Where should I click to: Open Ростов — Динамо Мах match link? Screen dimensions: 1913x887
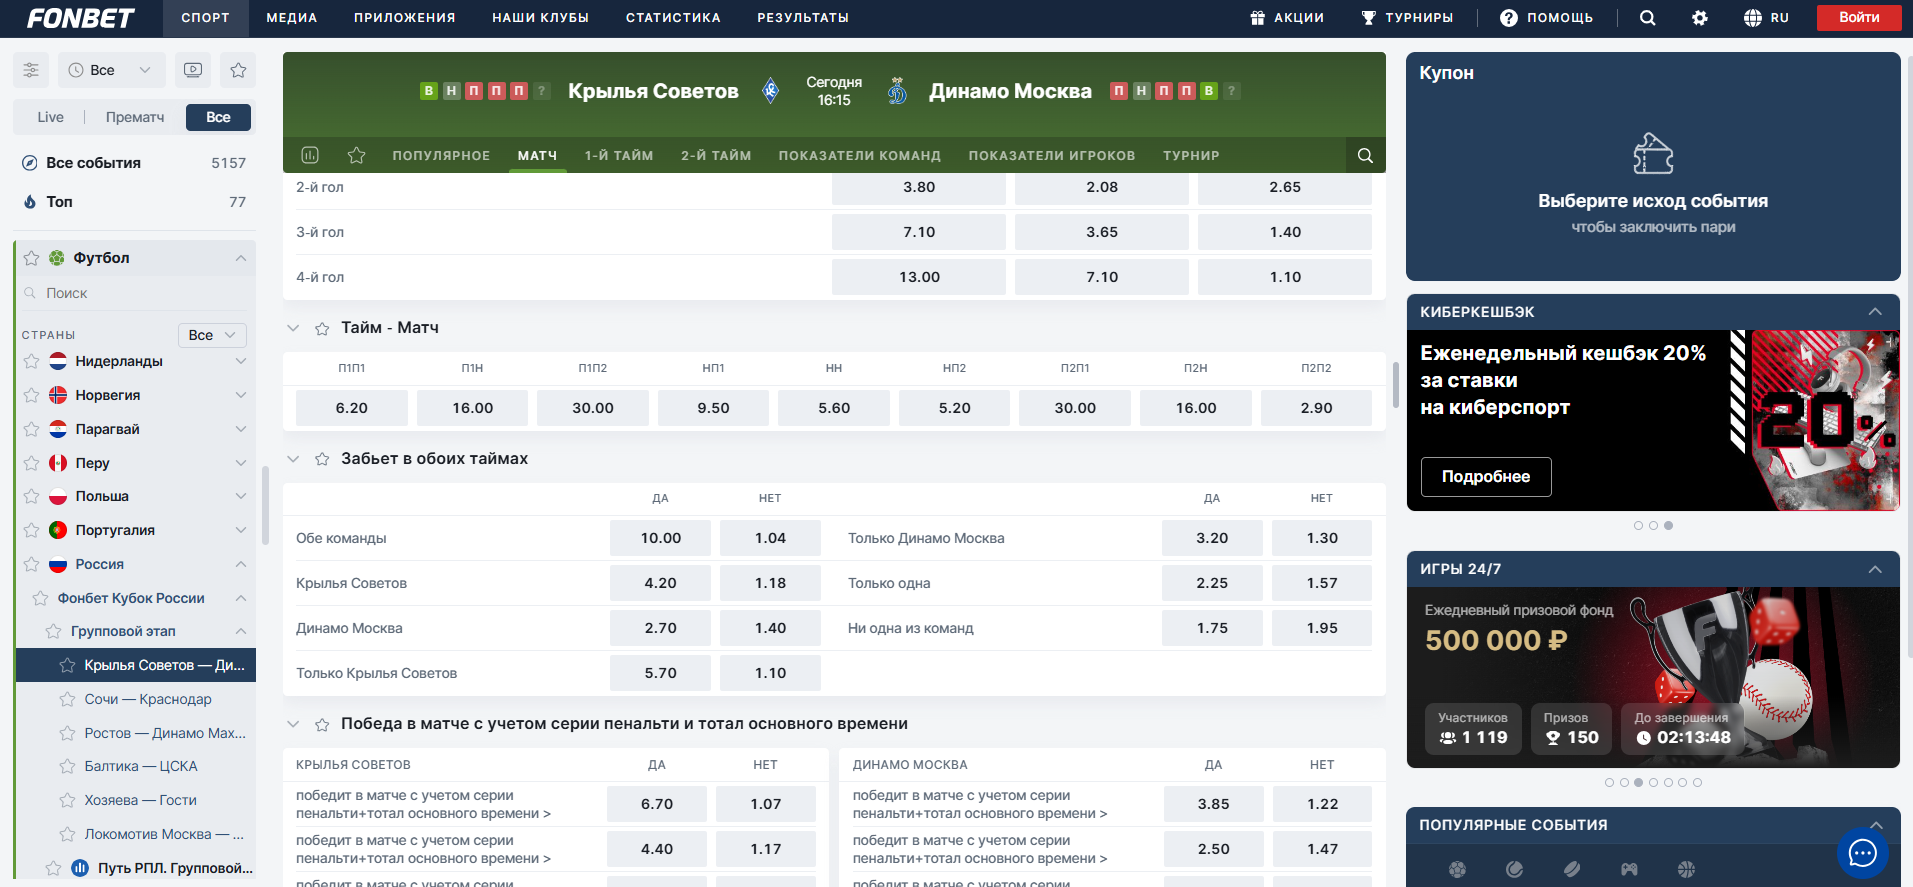[x=165, y=733]
